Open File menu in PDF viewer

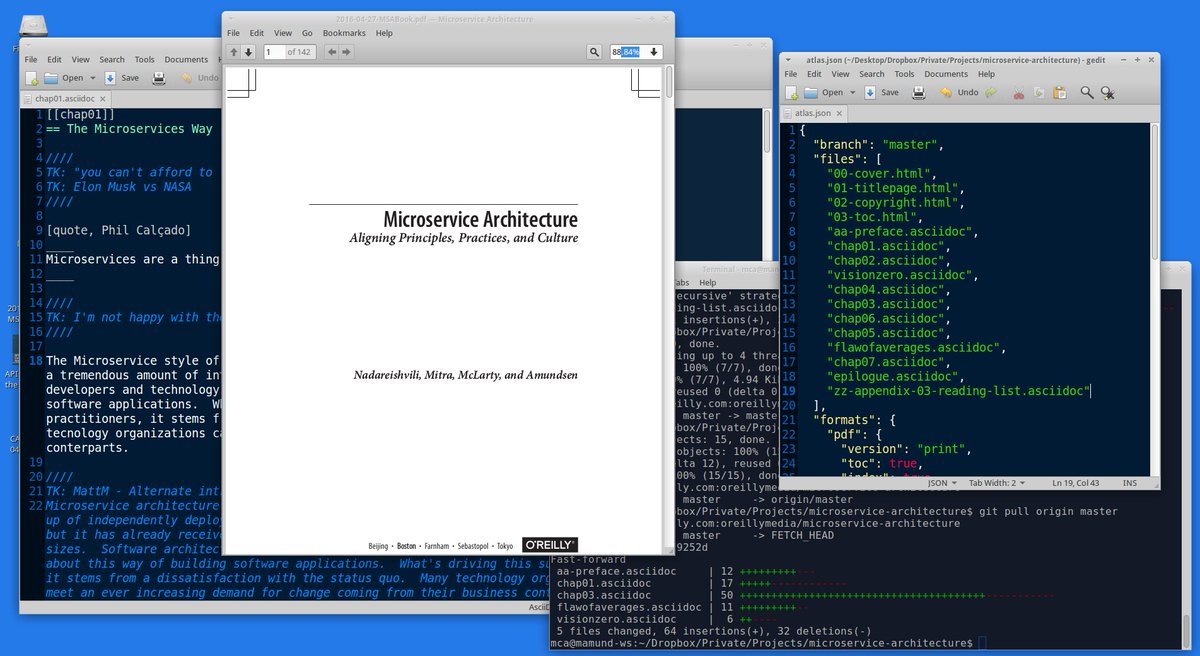click(233, 33)
